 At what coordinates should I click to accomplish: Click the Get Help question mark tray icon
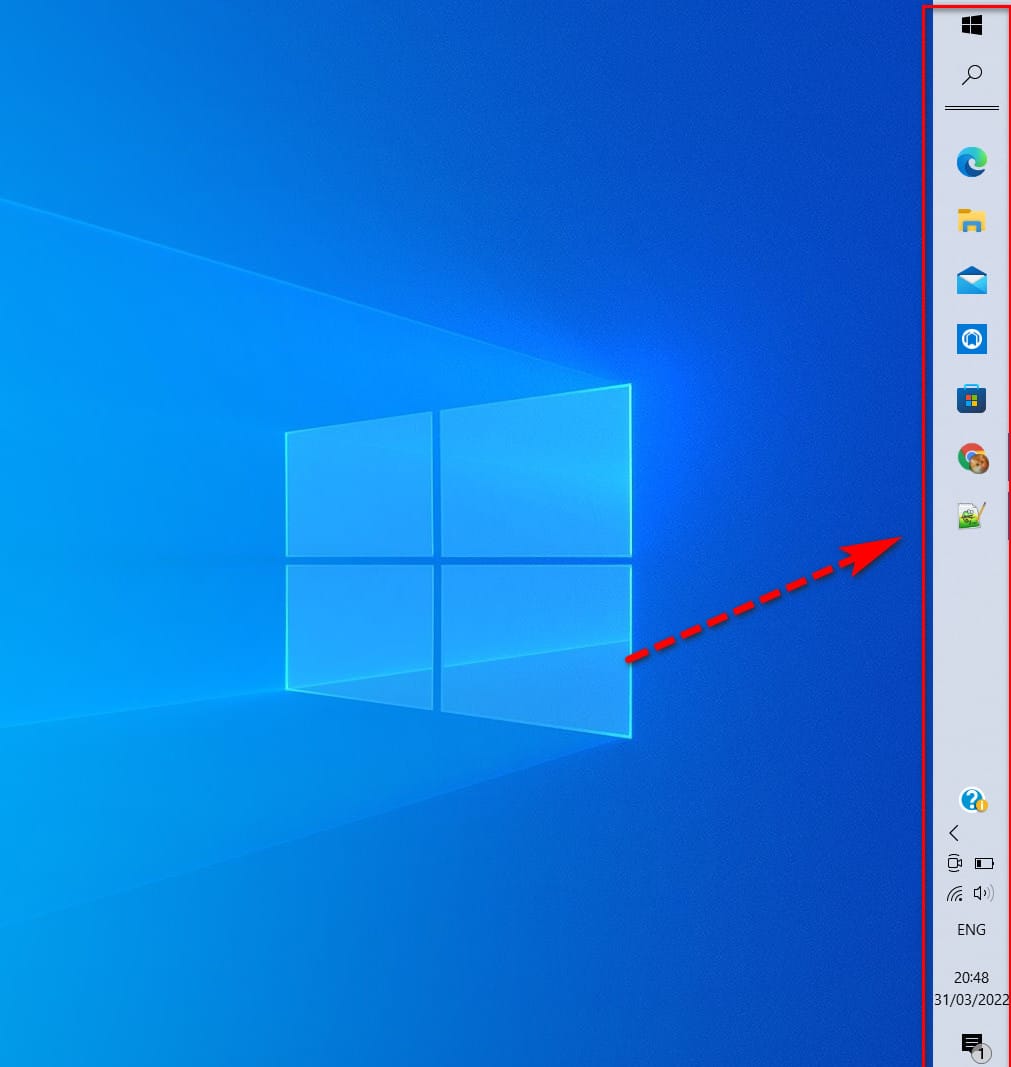[973, 800]
